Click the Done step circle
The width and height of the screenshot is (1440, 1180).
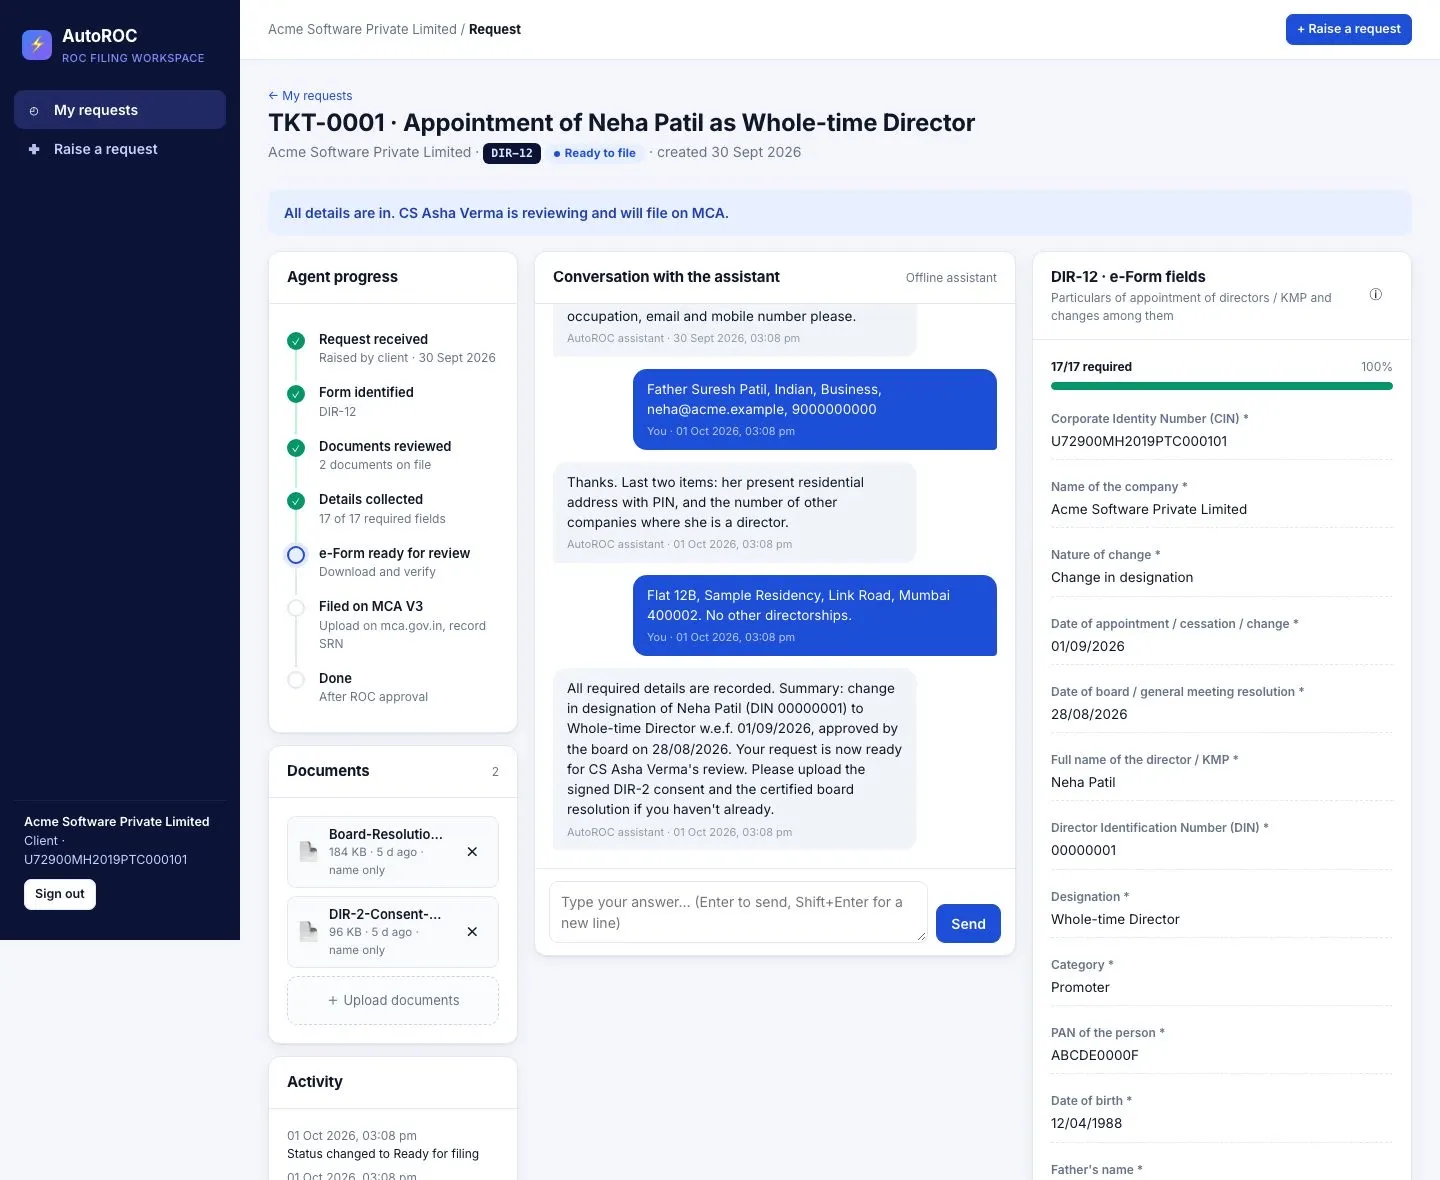point(296,680)
